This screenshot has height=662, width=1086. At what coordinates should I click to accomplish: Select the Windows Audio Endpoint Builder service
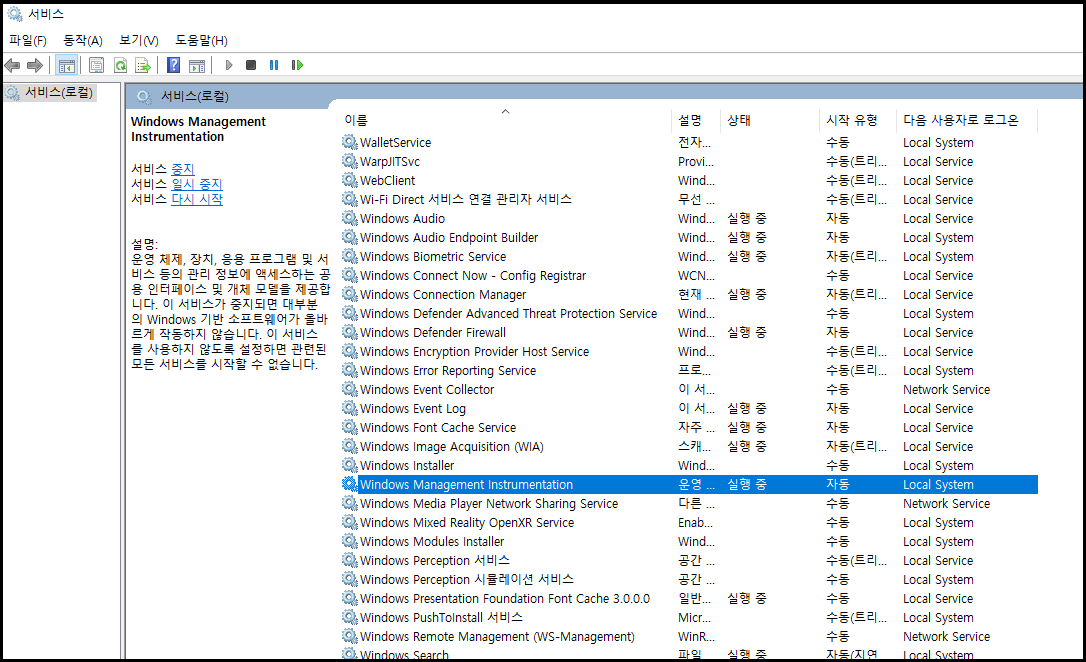(x=689, y=238)
